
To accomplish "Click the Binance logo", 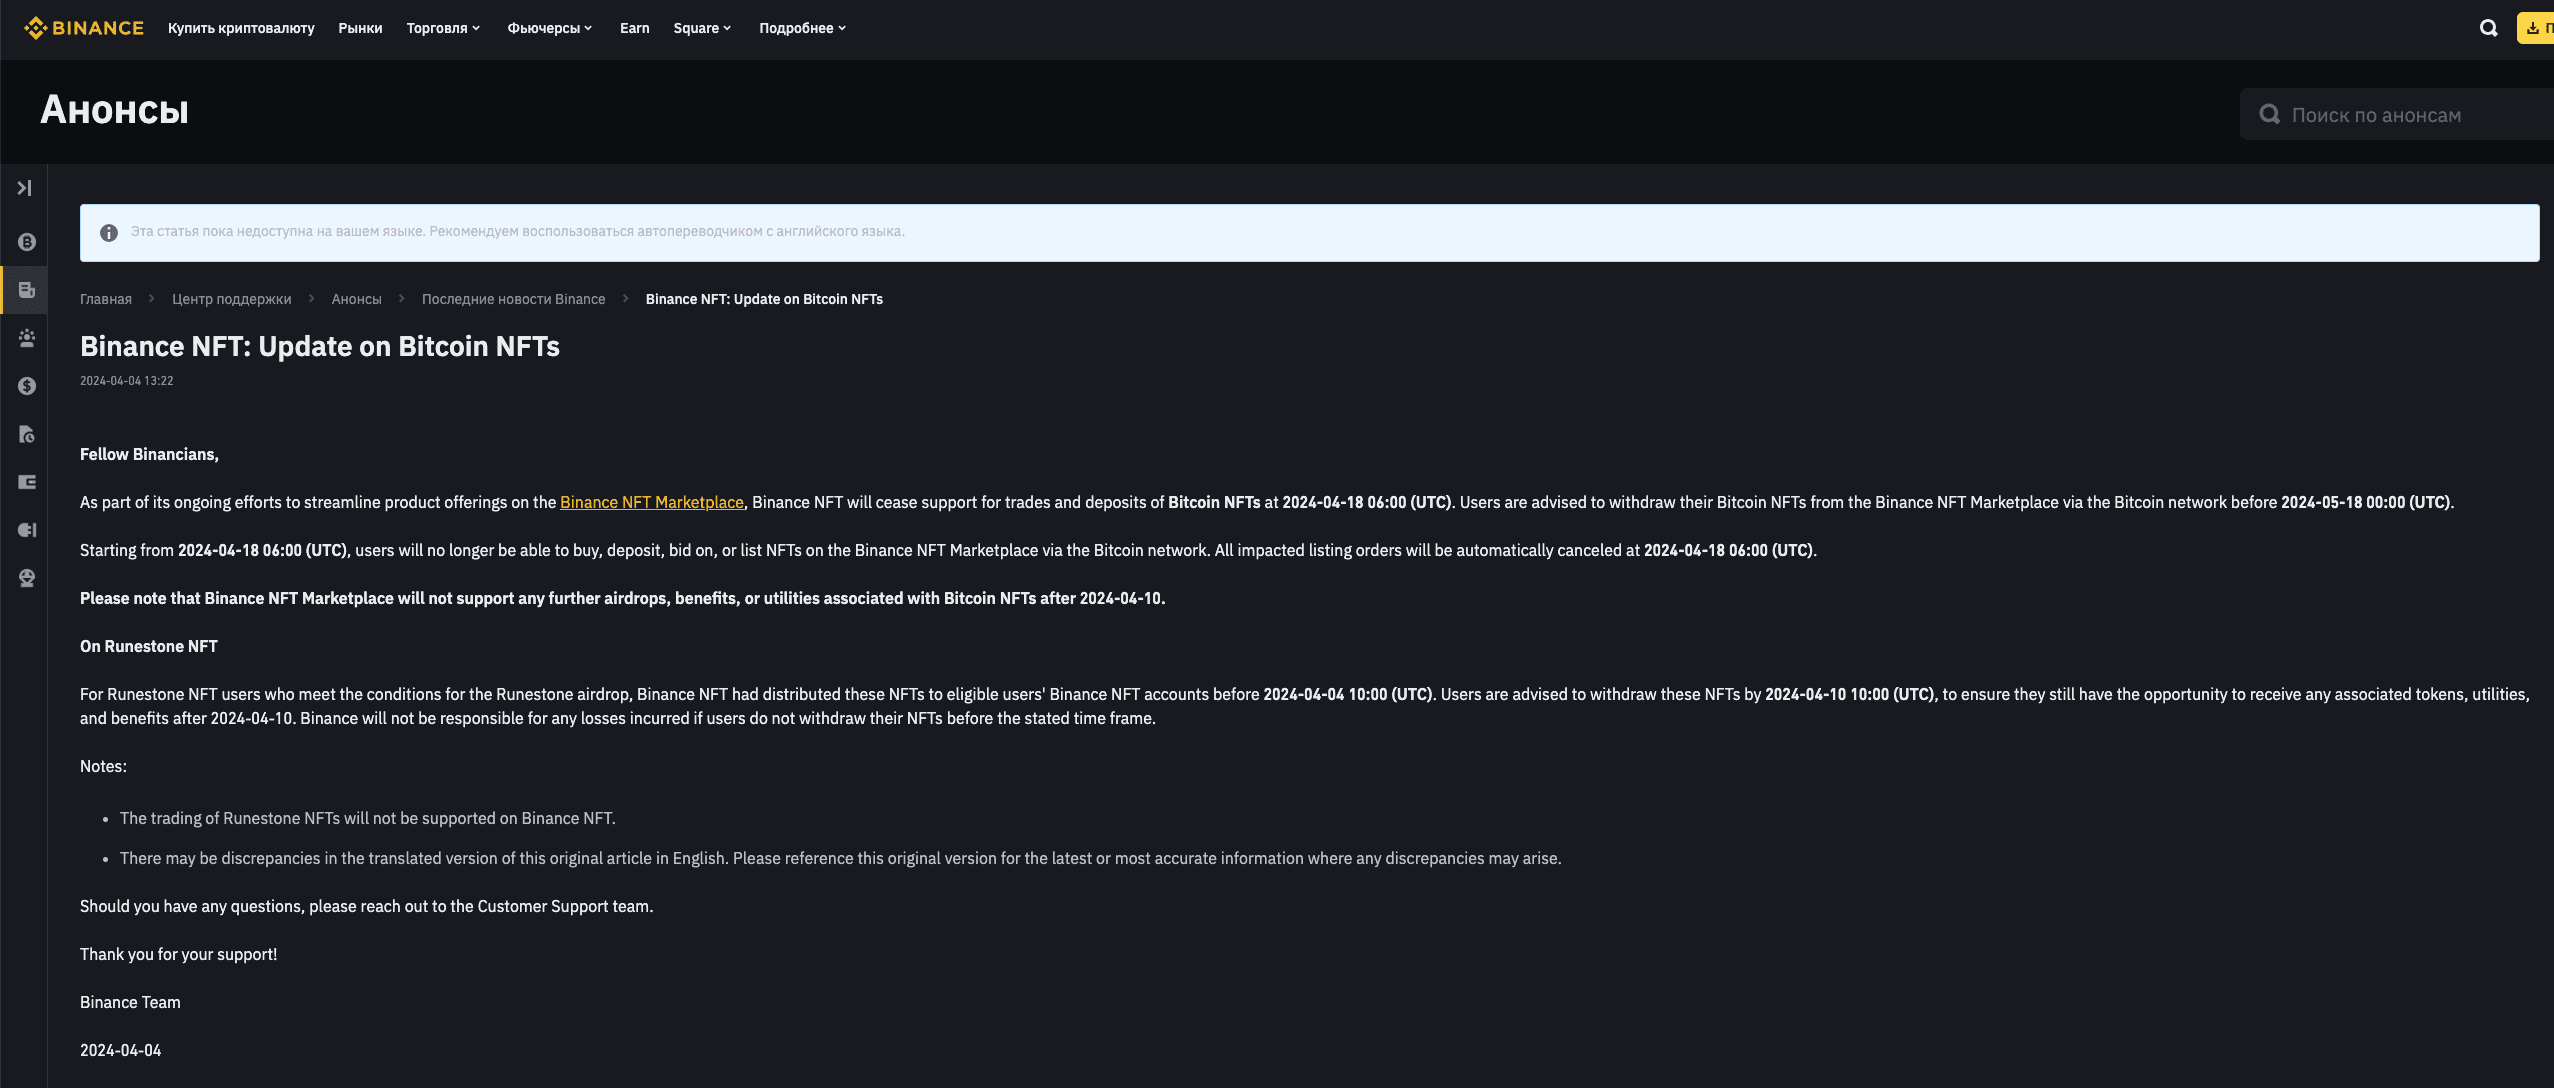I will coord(84,27).
